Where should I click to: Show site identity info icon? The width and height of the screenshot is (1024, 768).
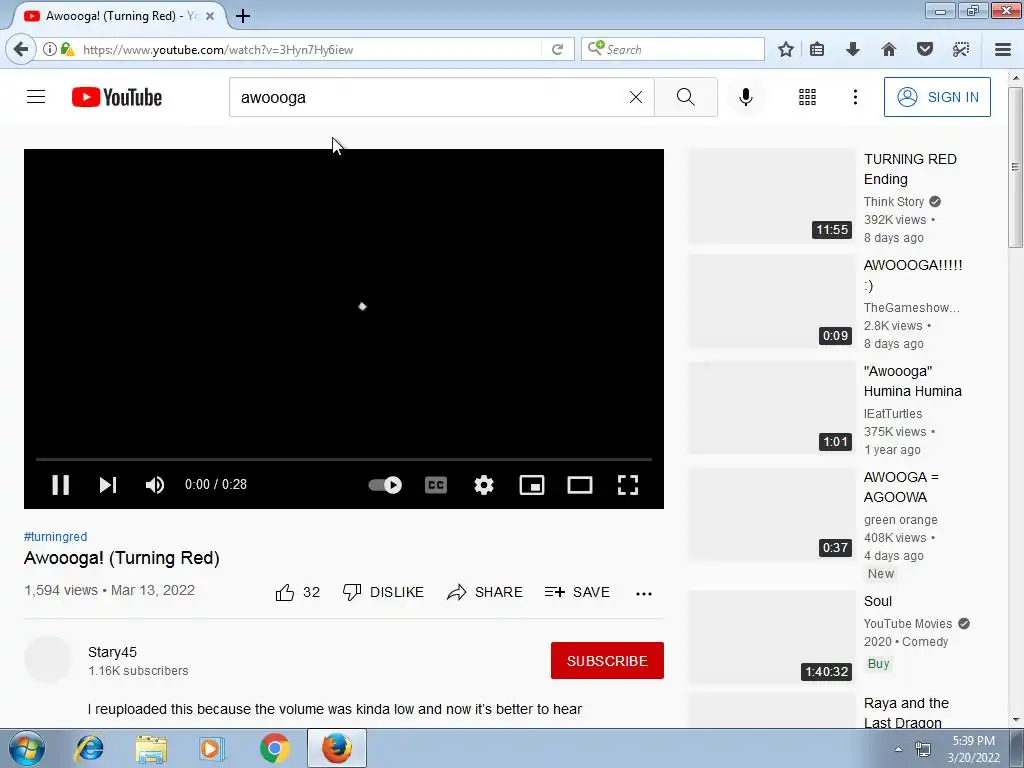pyautogui.click(x=49, y=49)
